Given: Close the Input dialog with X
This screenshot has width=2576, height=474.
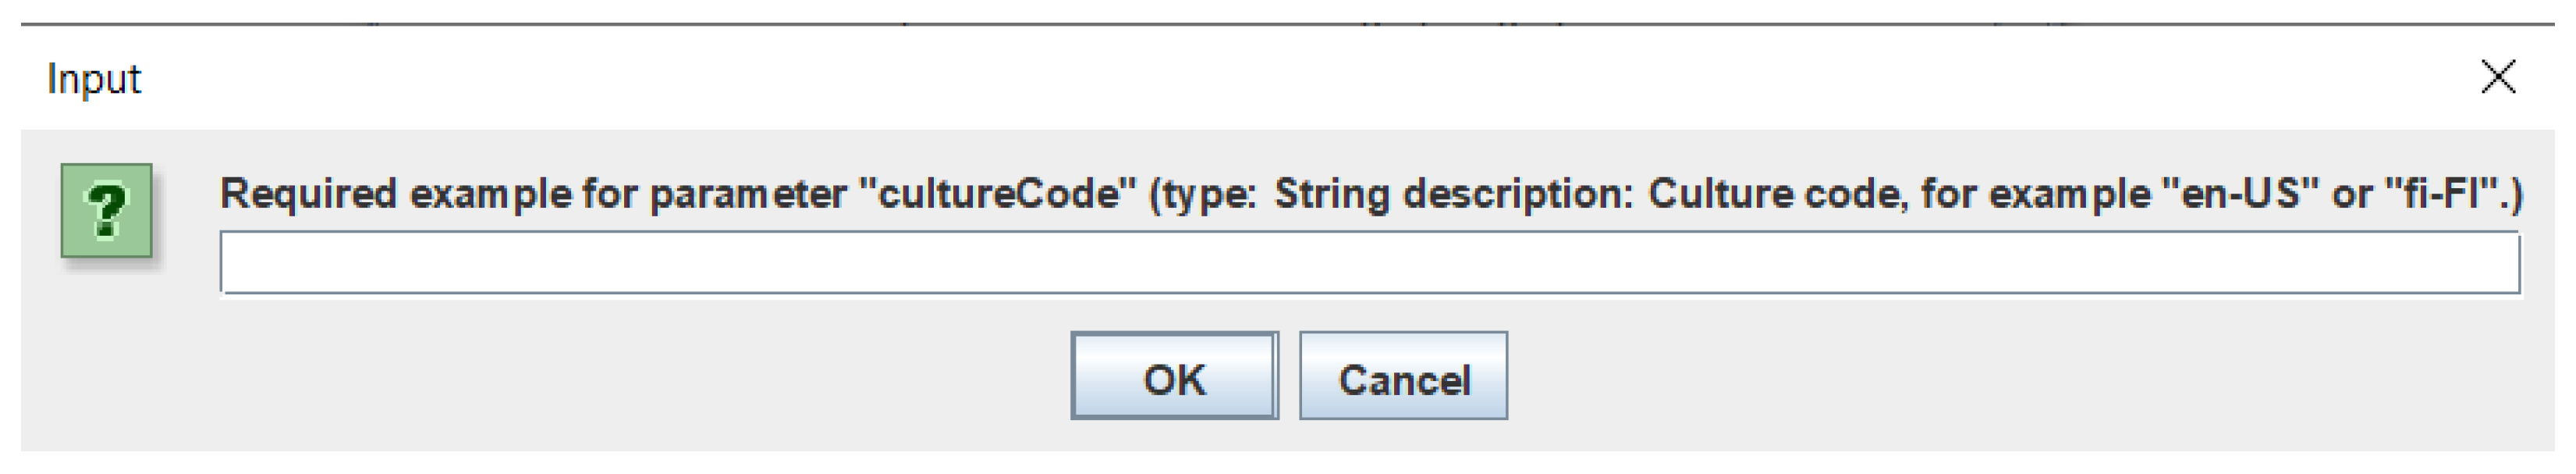Looking at the screenshot, I should [2498, 76].
